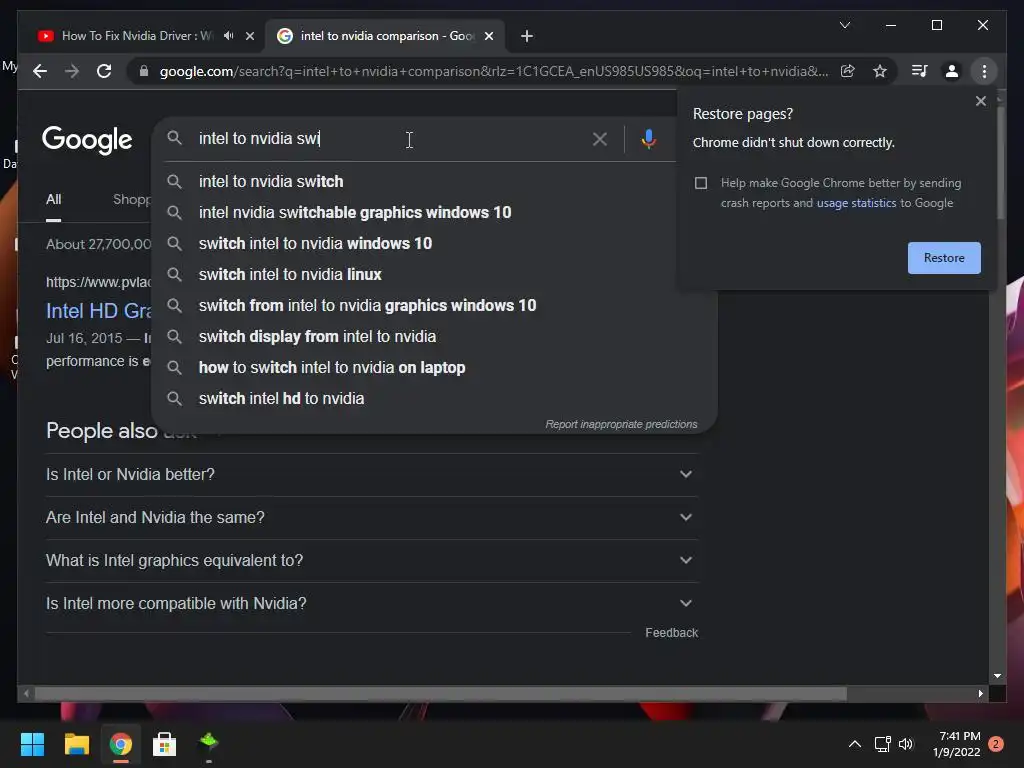The width and height of the screenshot is (1024, 768).
Task: Share this page using address bar icon
Action: tap(848, 71)
